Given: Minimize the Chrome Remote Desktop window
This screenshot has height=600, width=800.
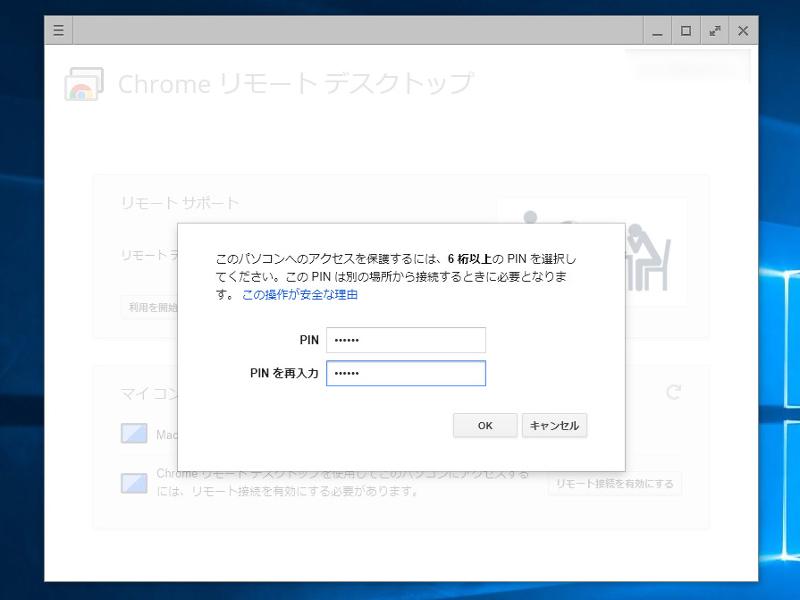Looking at the screenshot, I should click(658, 31).
